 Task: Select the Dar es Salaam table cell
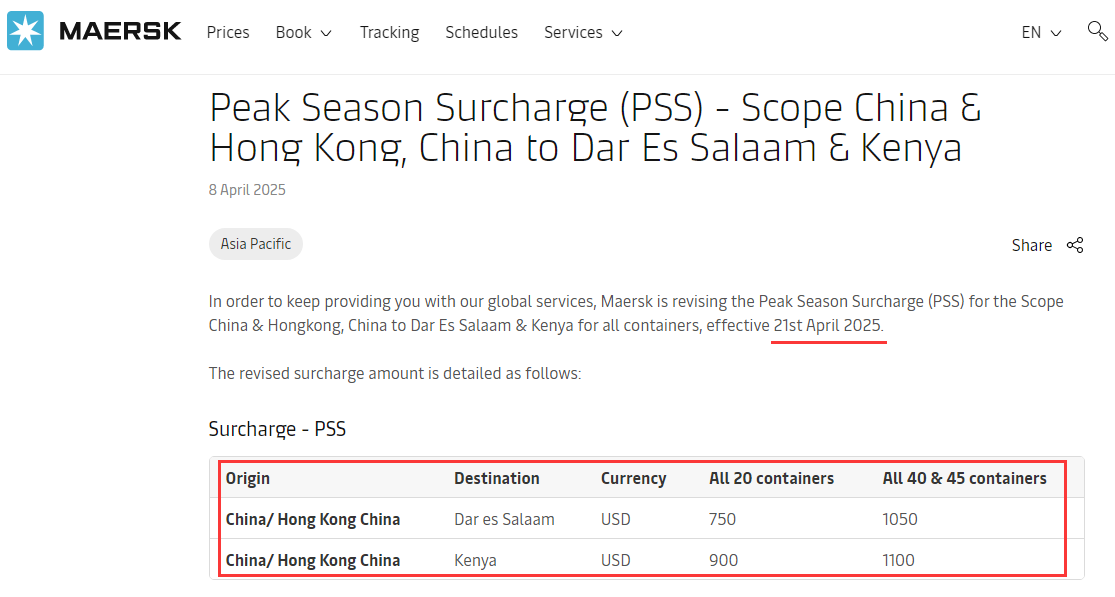point(504,519)
